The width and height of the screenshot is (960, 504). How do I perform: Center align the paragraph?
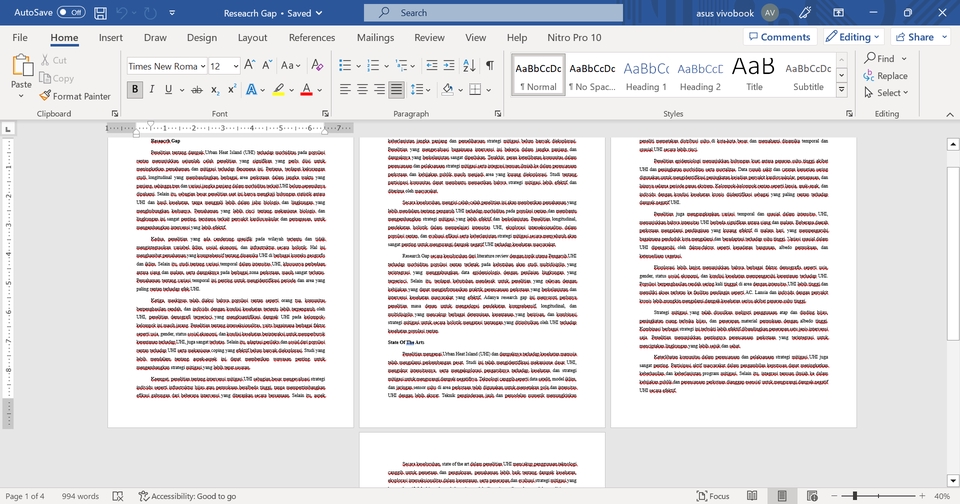pyautogui.click(x=360, y=90)
